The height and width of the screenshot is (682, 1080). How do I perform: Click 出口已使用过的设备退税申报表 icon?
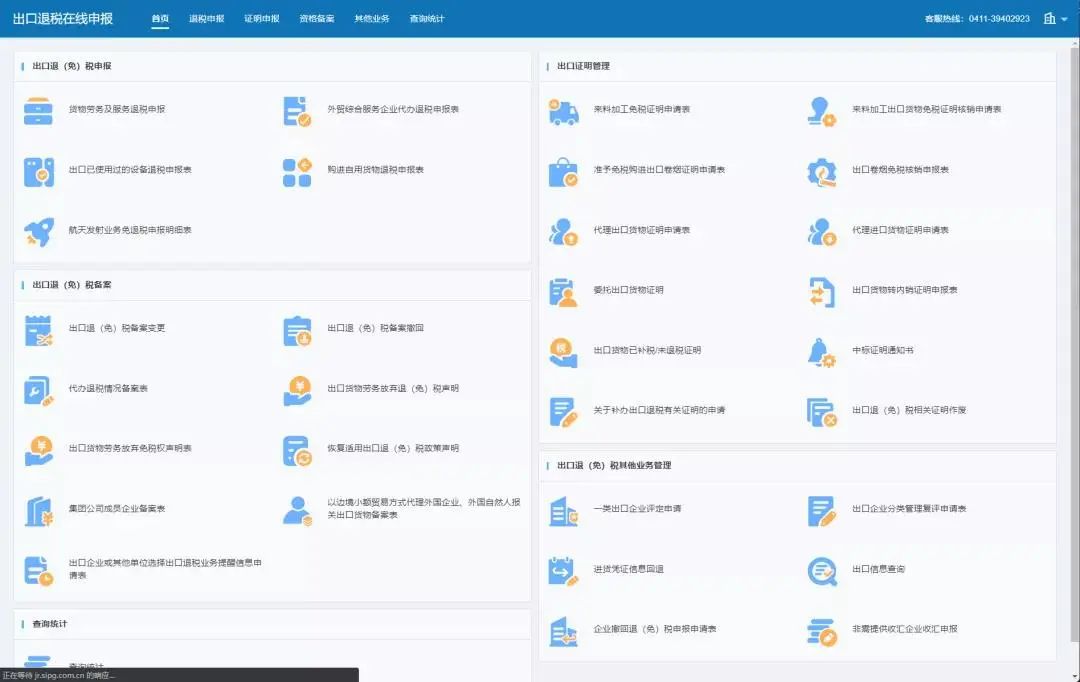39,172
